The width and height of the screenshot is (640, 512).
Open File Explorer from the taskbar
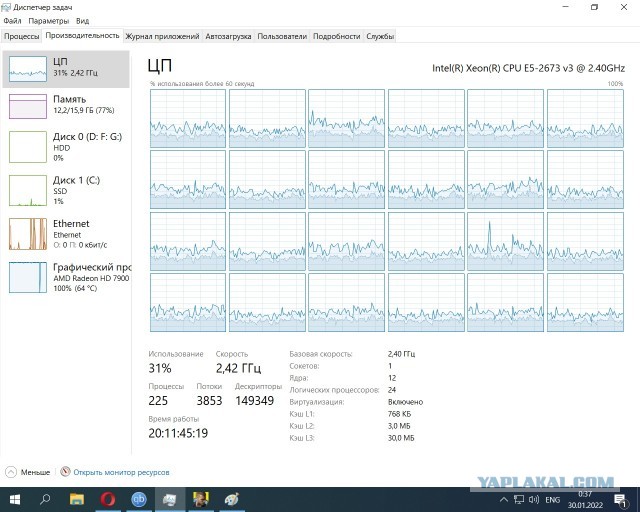(76, 498)
